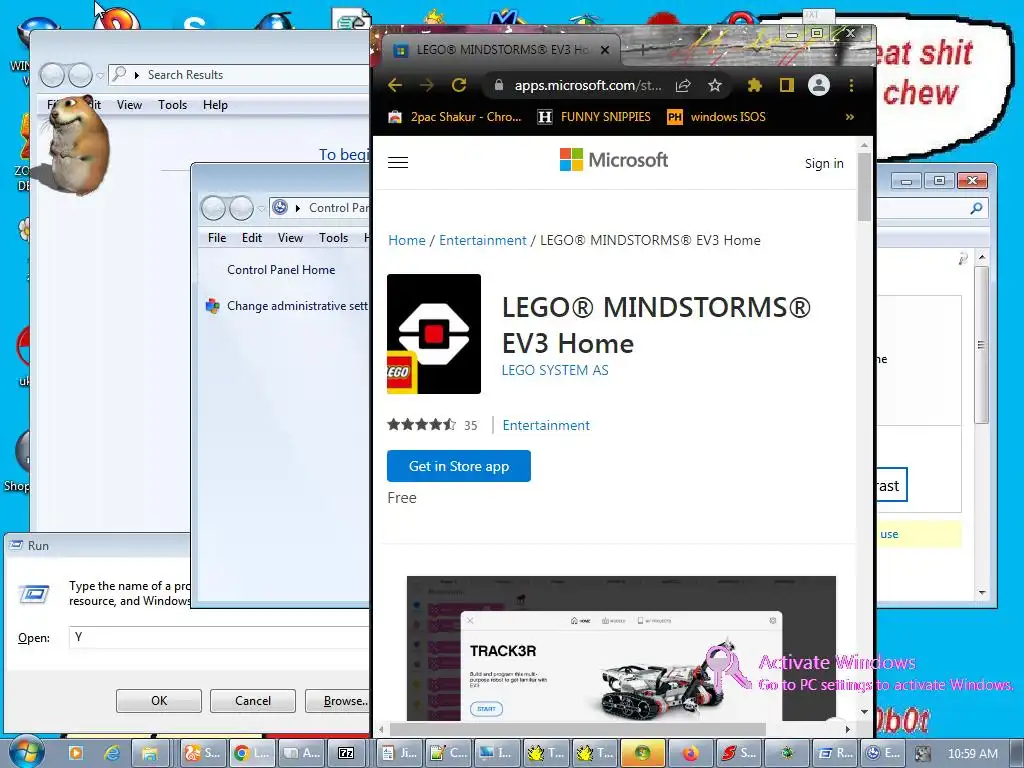This screenshot has width=1024, height=768.
Task: Open File menu in Control Panel window
Action: tap(217, 238)
